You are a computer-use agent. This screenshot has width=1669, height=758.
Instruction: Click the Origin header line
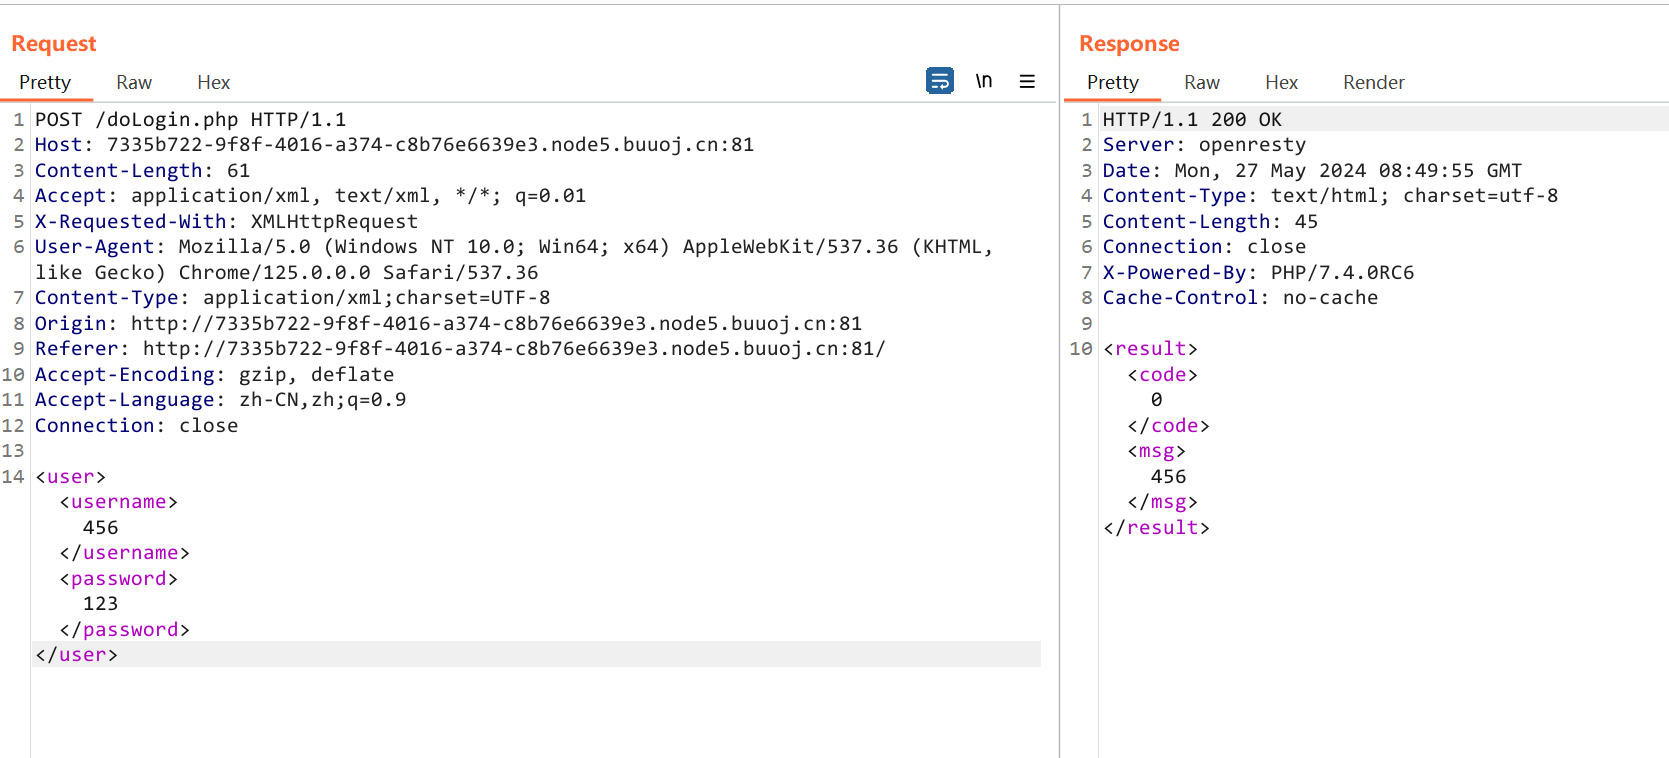(448, 323)
